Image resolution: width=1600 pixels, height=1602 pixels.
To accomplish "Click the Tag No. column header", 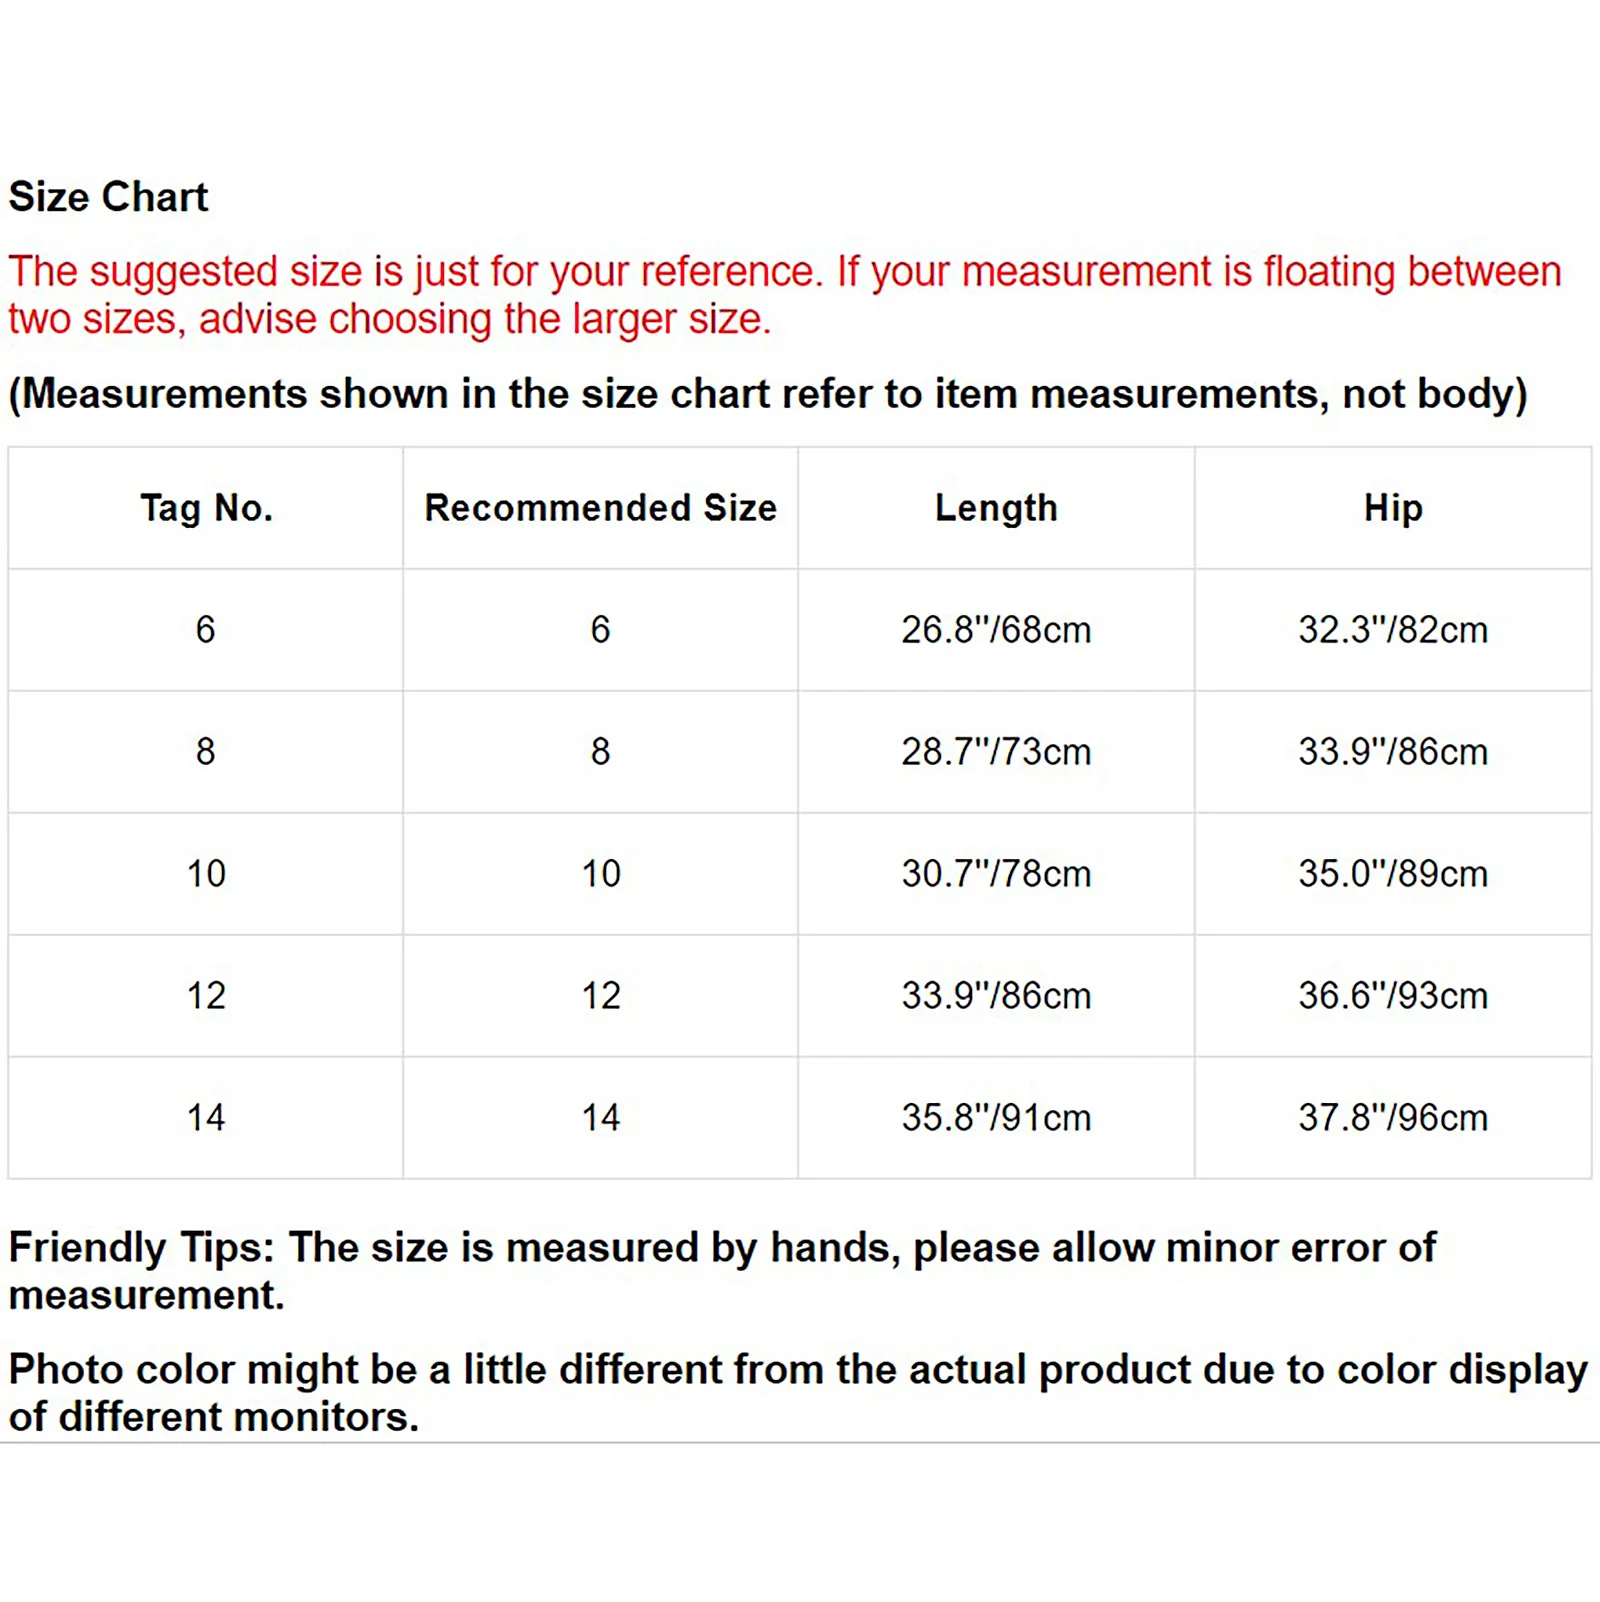I will coord(206,508).
